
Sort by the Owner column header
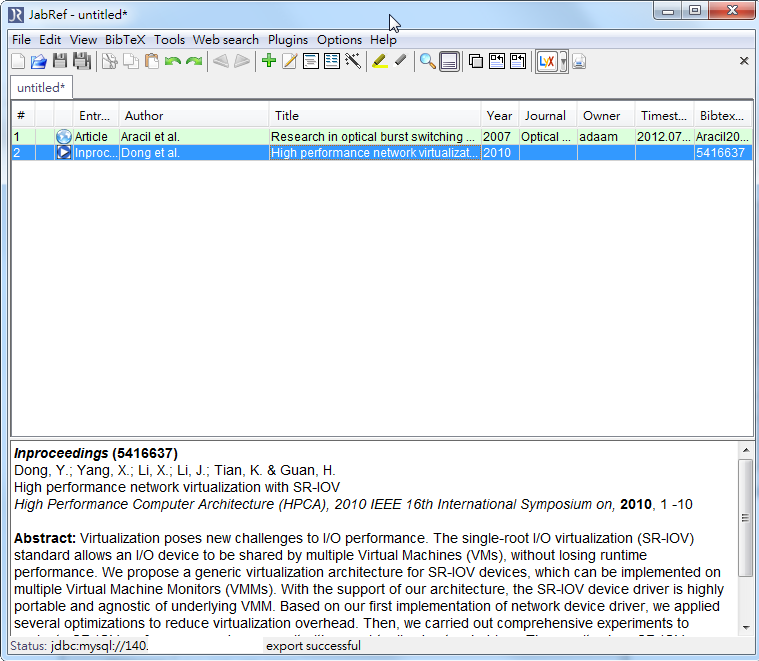point(606,116)
